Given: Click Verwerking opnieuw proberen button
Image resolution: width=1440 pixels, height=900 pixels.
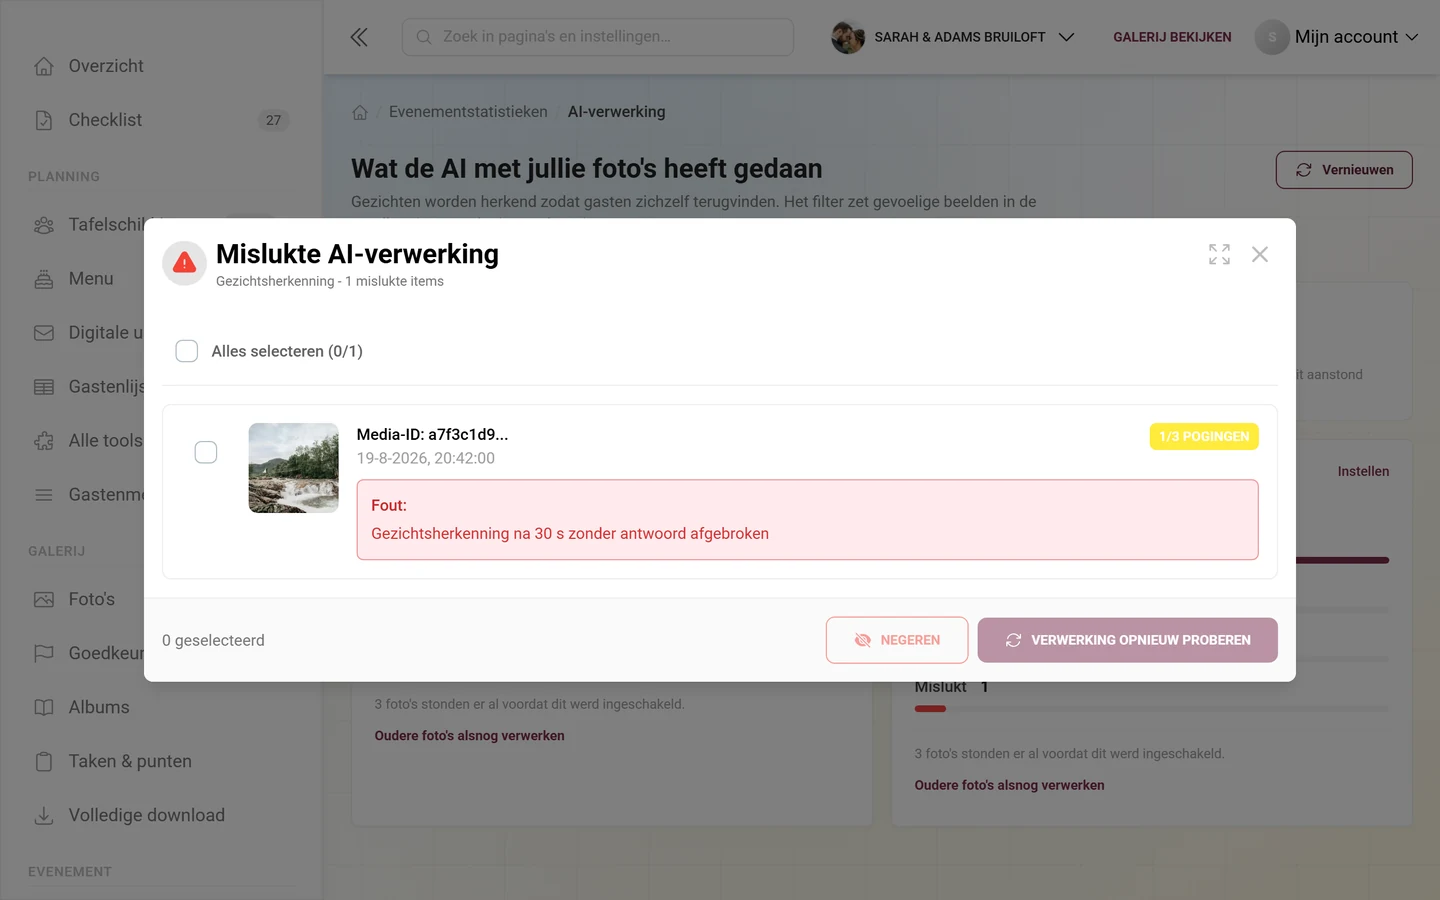Looking at the screenshot, I should click(1128, 640).
